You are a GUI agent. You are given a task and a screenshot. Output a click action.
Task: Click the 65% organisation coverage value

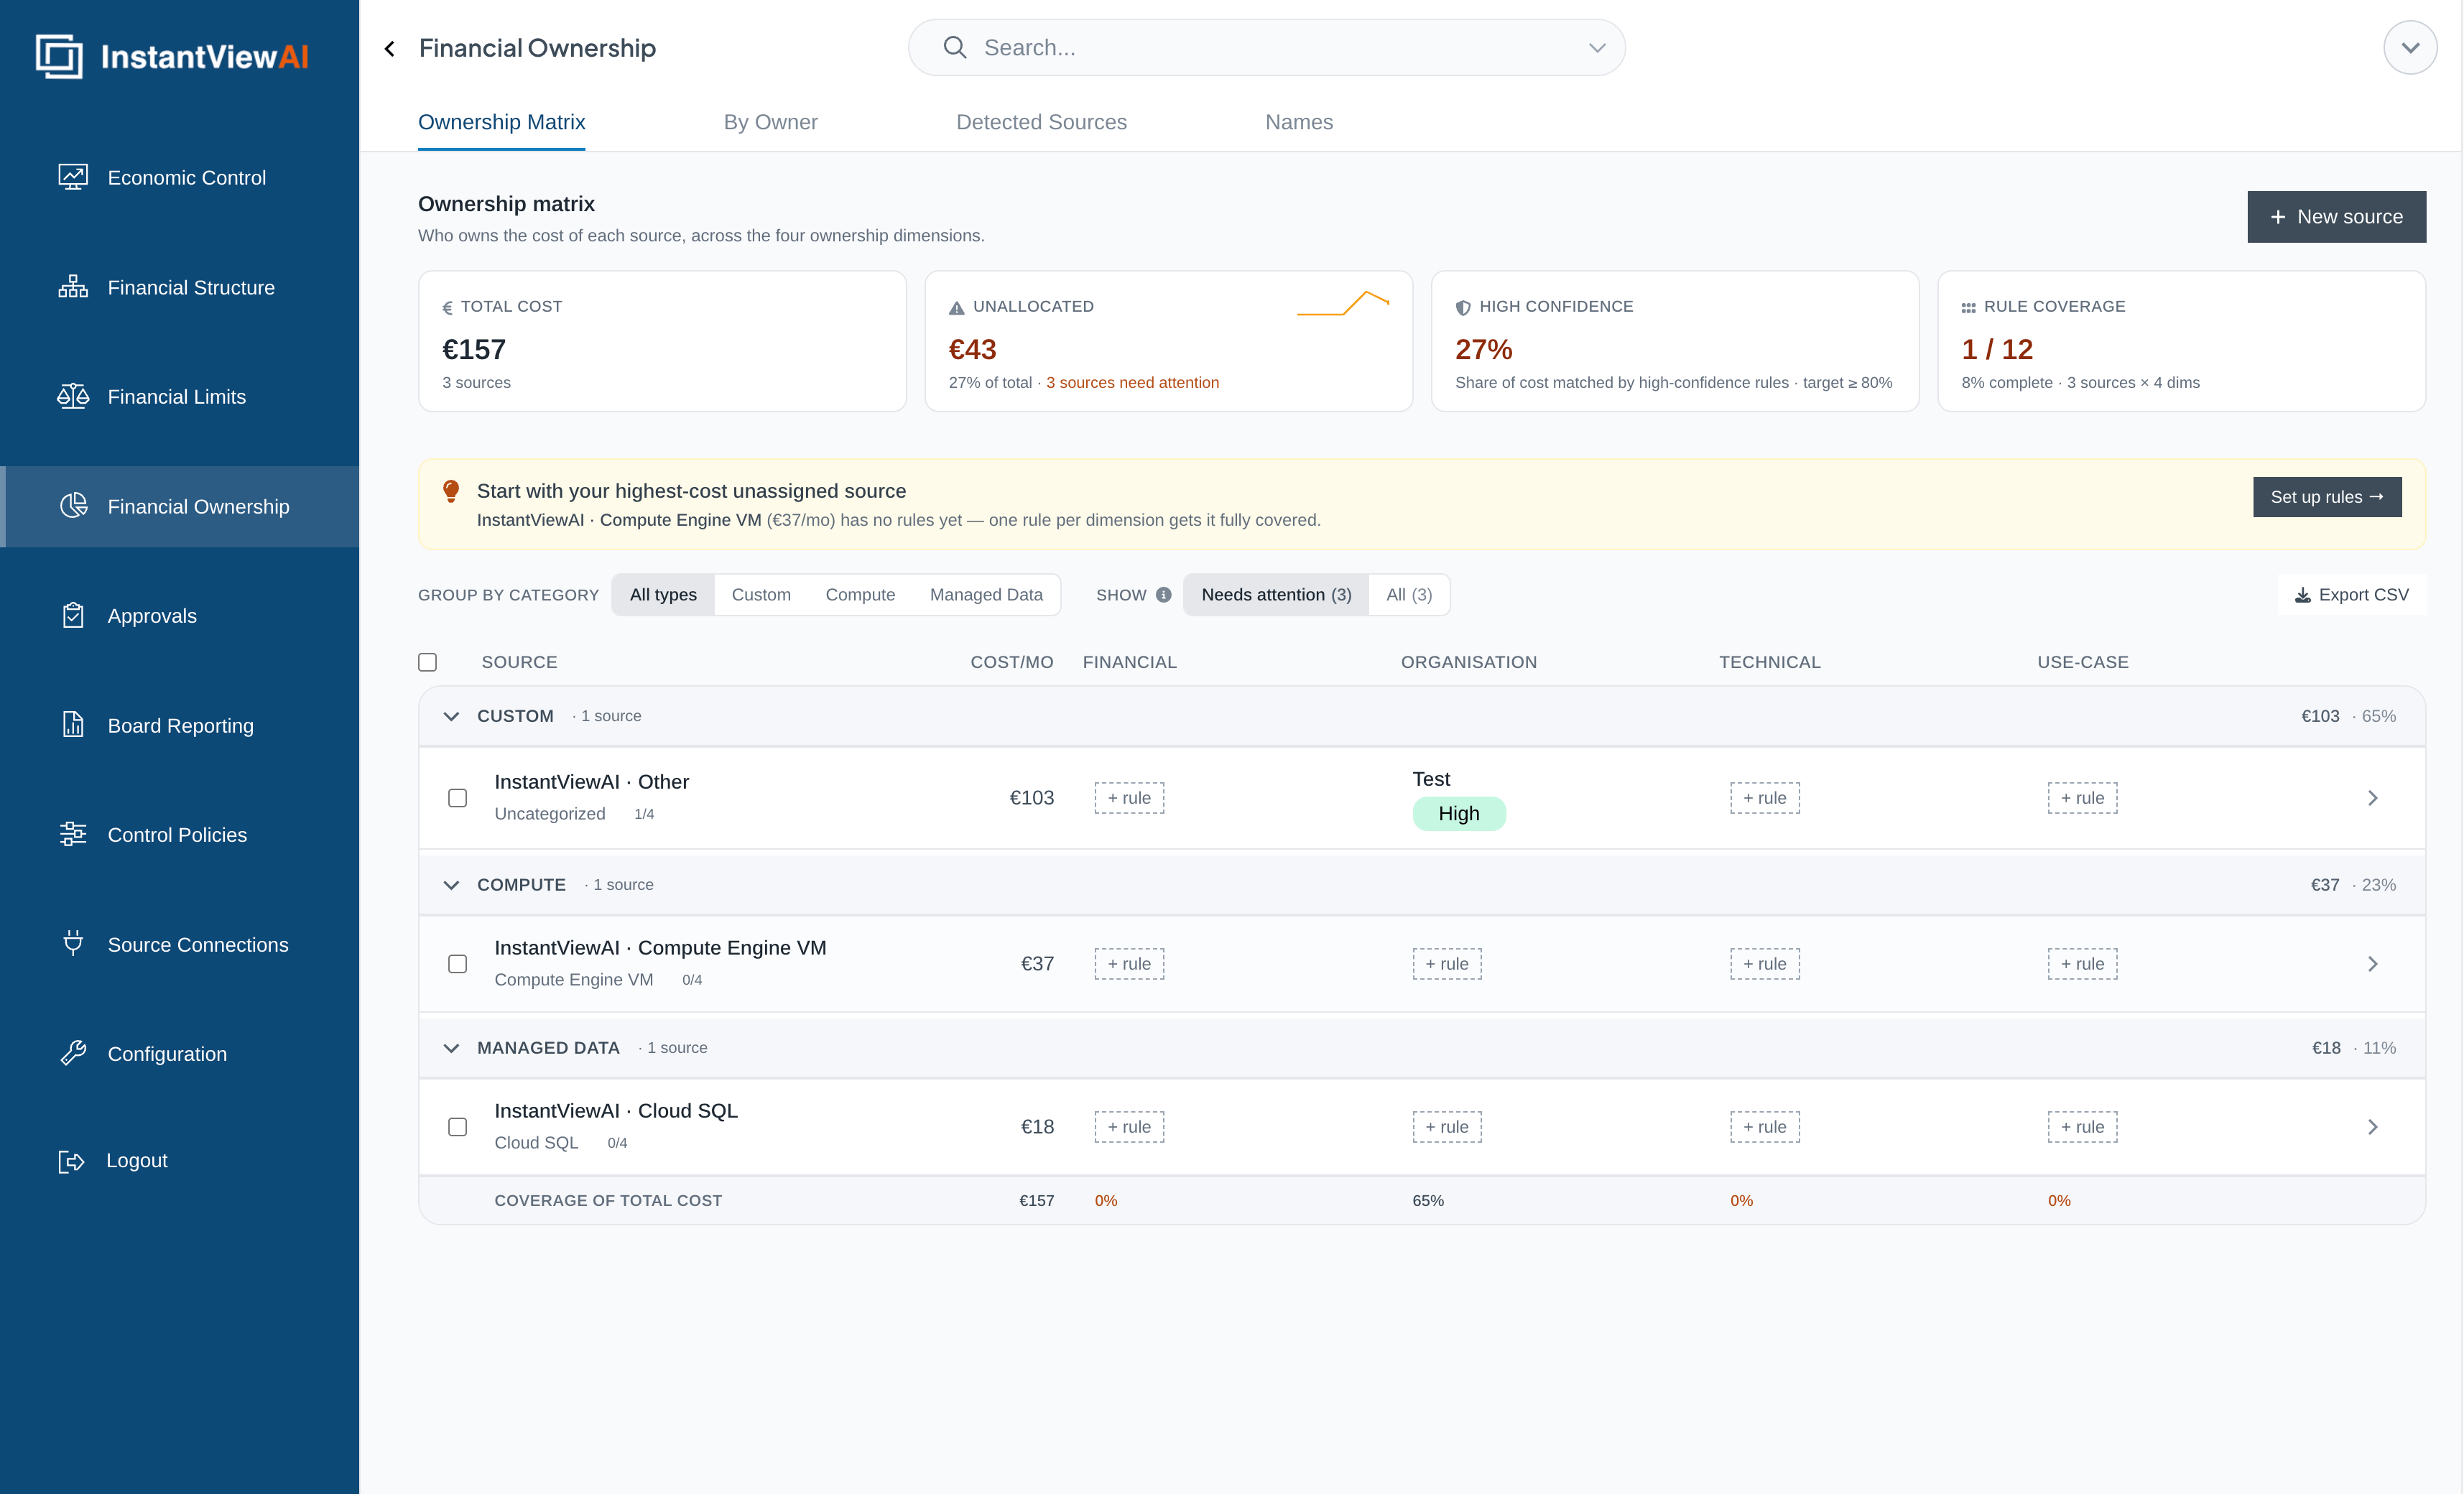(1428, 1201)
